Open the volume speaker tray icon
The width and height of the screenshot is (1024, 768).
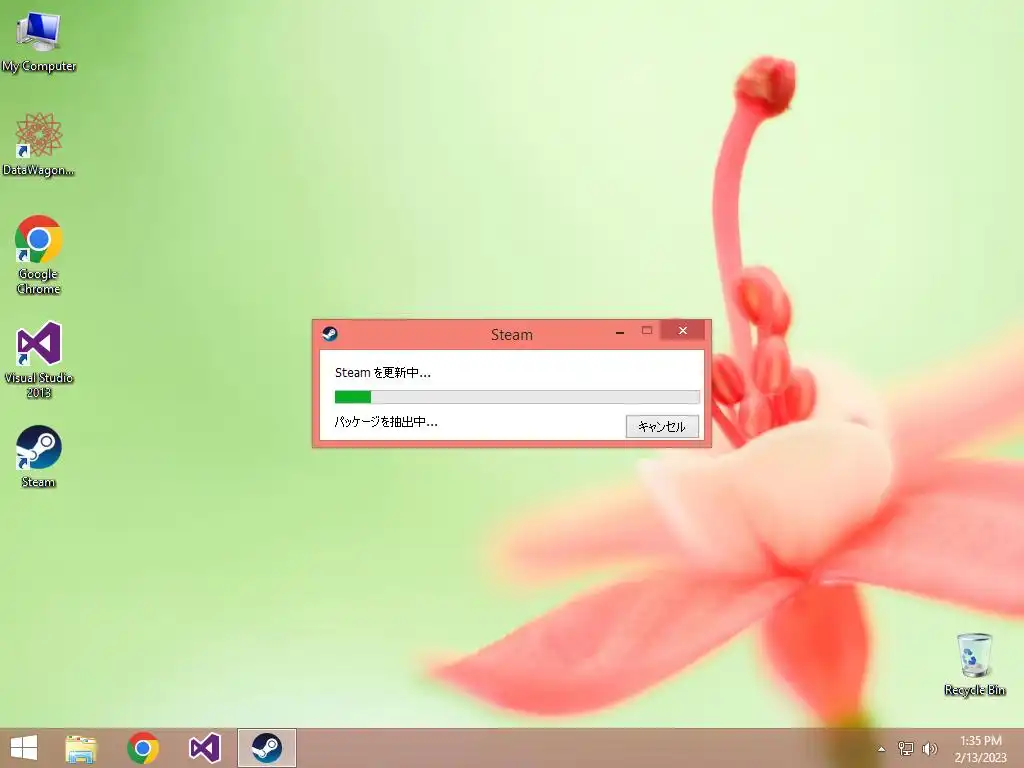(x=929, y=748)
